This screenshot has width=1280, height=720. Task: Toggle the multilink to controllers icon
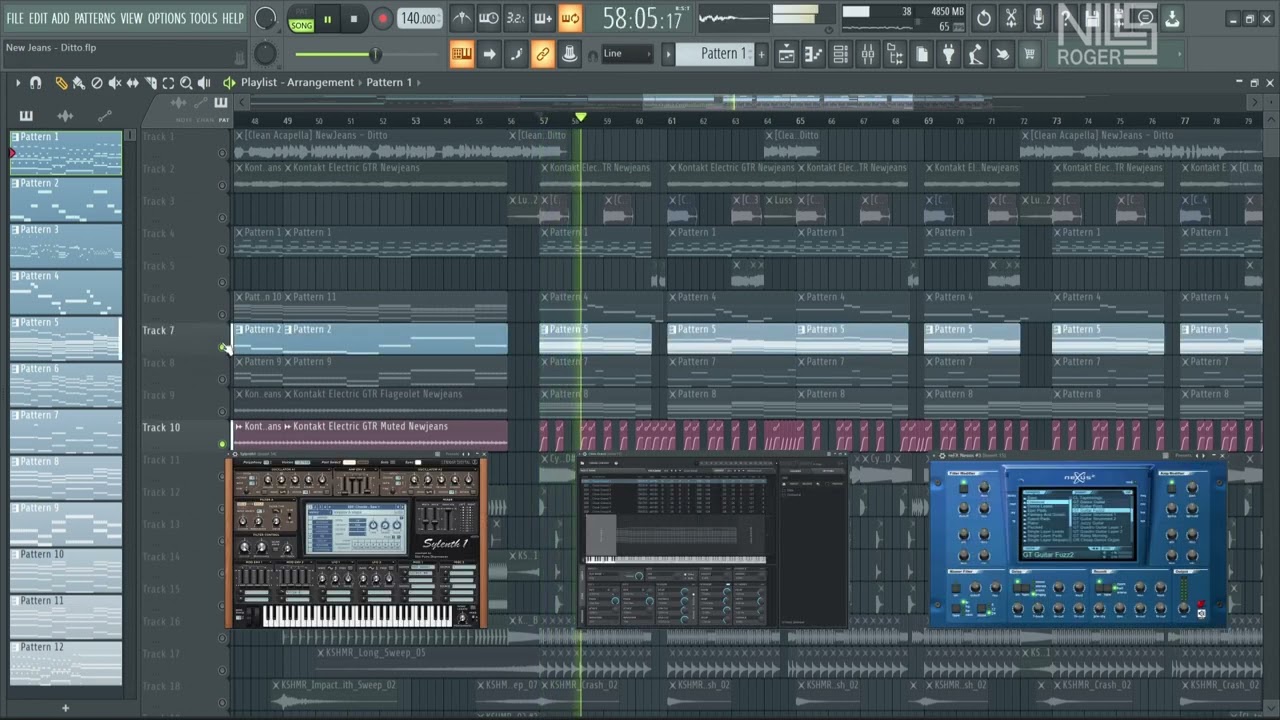(543, 54)
